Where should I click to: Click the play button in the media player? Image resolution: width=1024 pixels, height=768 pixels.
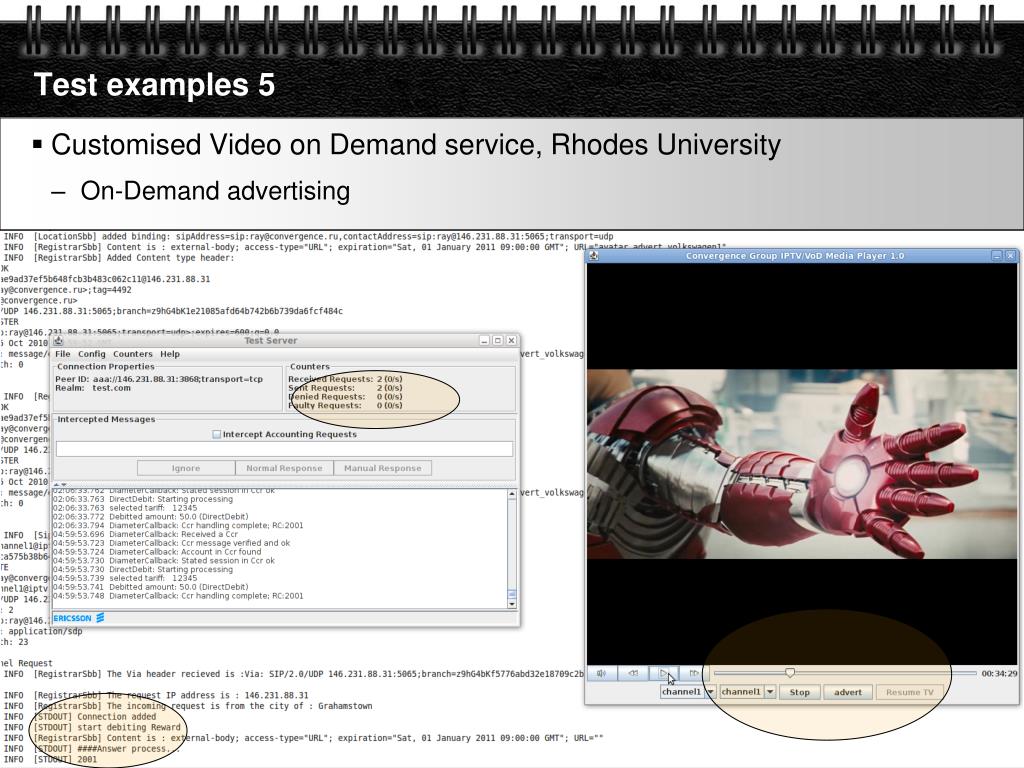664,673
